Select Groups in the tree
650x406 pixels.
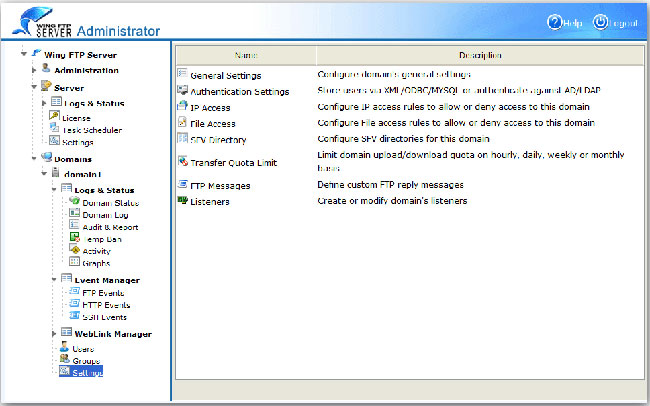point(86,361)
